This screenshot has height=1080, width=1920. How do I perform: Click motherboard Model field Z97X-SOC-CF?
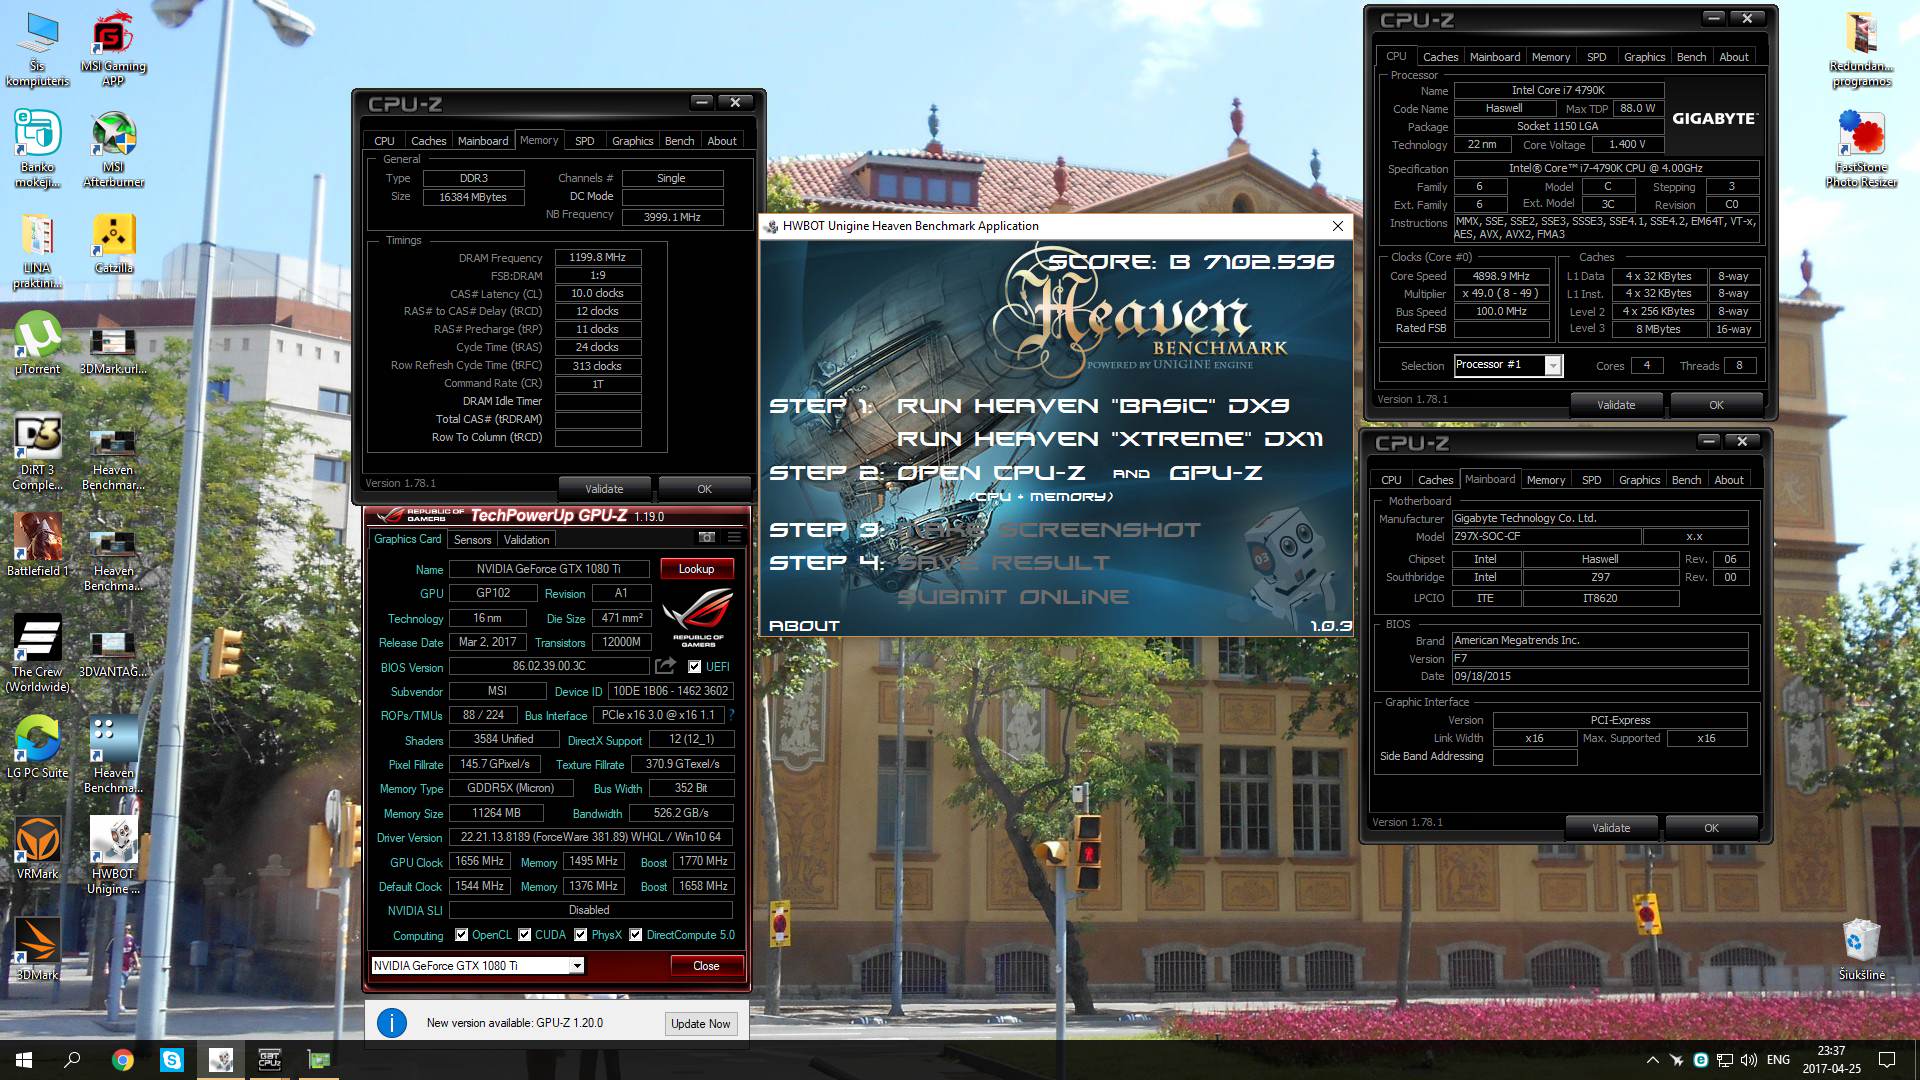[x=1546, y=537]
